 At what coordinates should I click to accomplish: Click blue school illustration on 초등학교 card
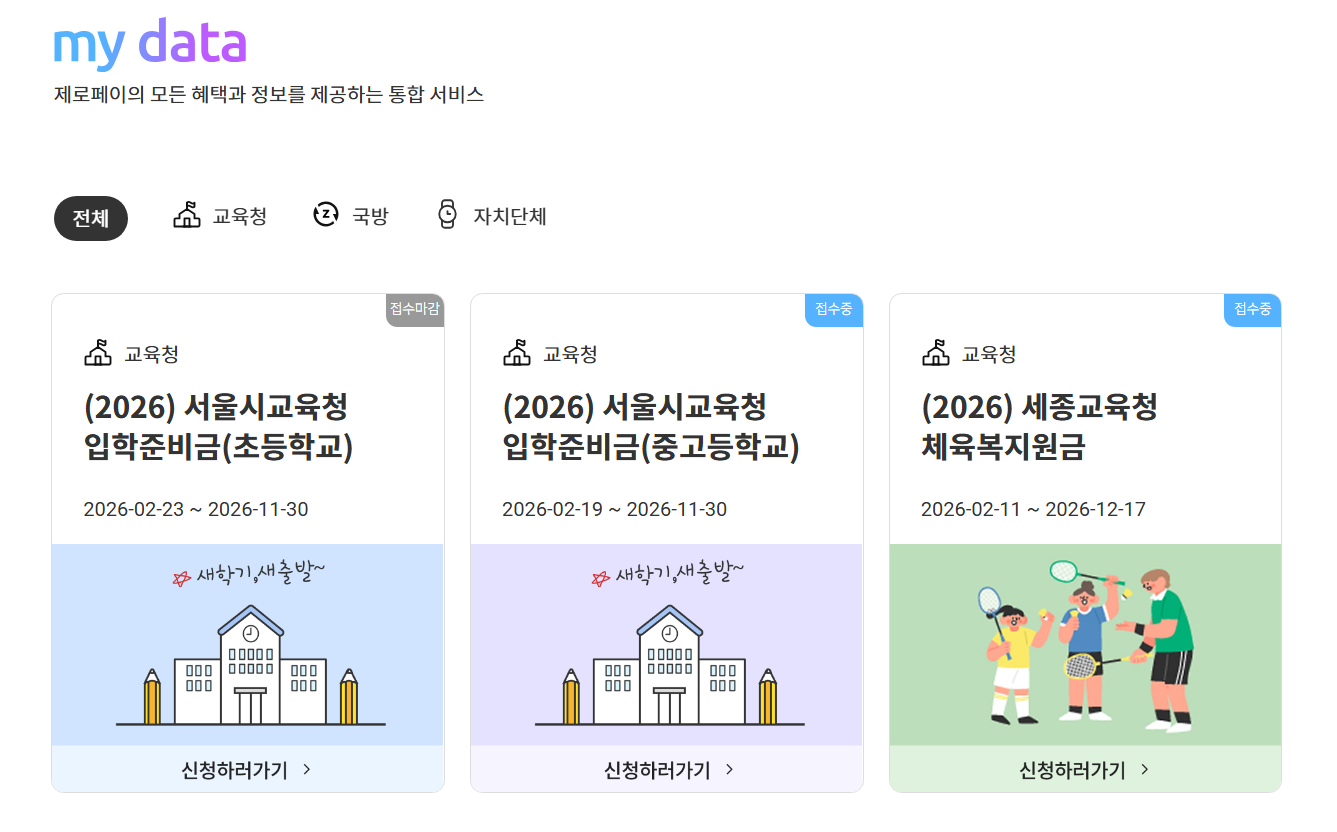point(248,645)
